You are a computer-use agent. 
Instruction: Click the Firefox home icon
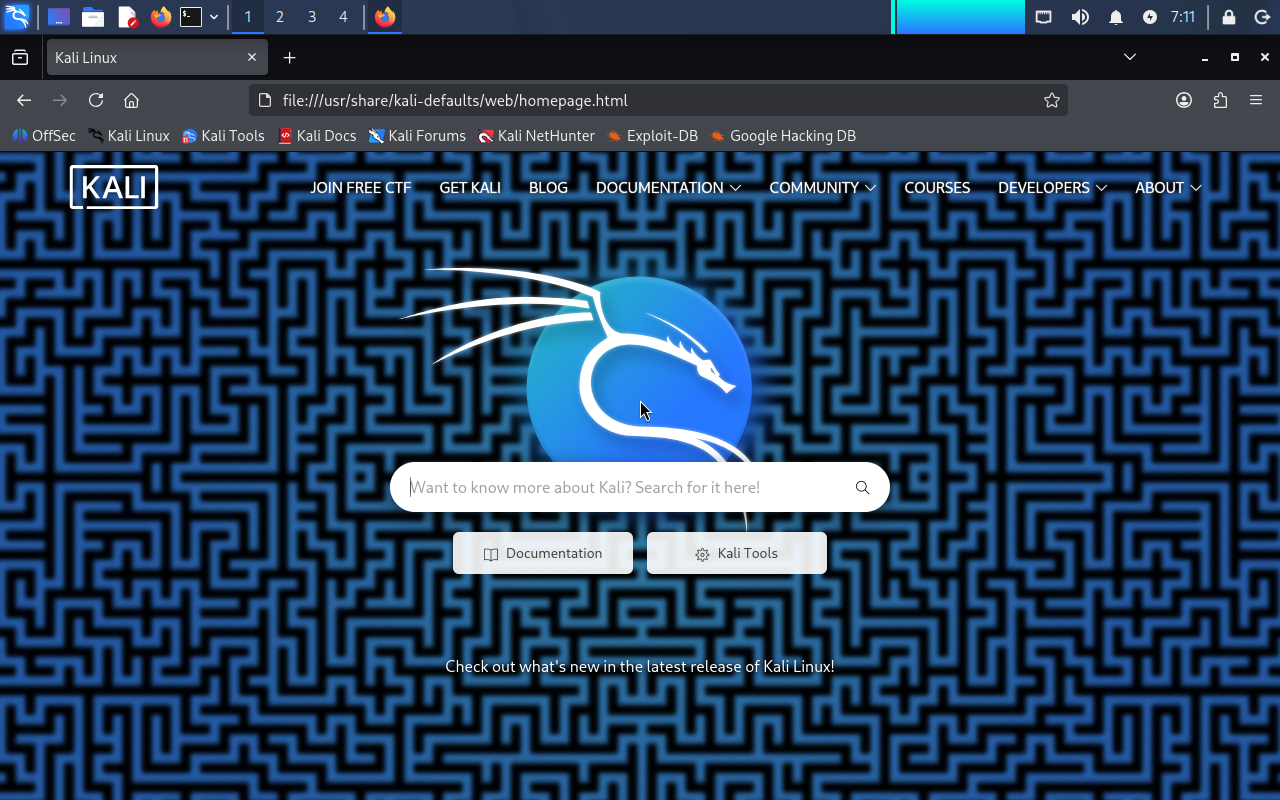point(131,100)
